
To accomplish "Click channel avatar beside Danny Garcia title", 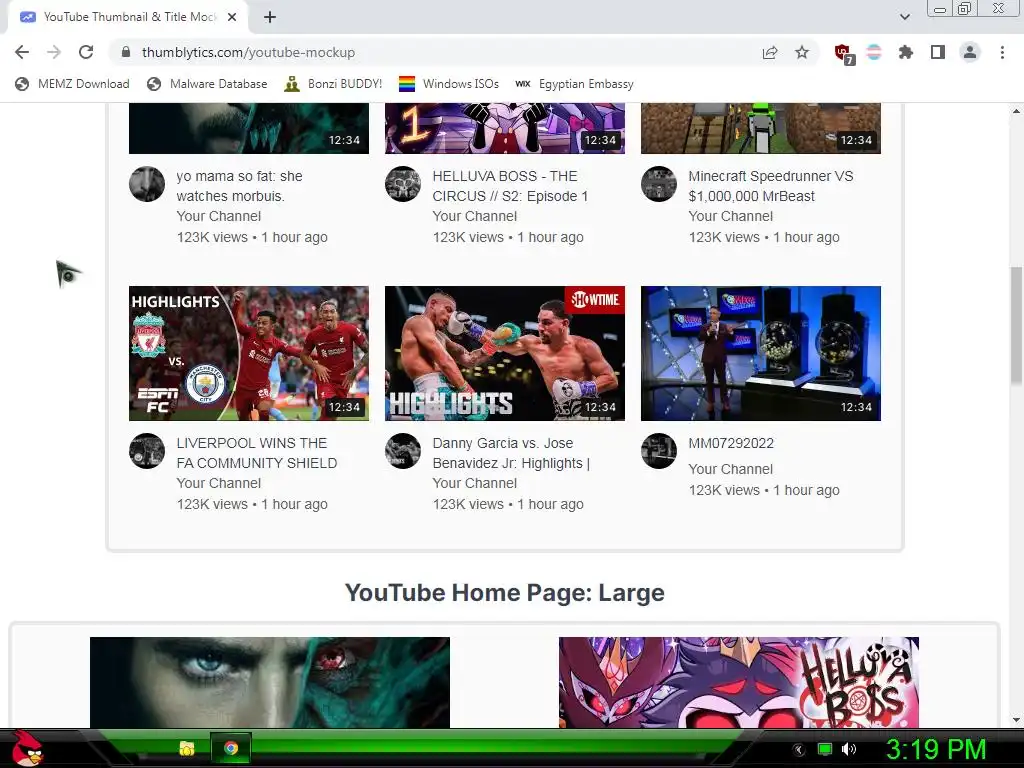I will tap(403, 451).
